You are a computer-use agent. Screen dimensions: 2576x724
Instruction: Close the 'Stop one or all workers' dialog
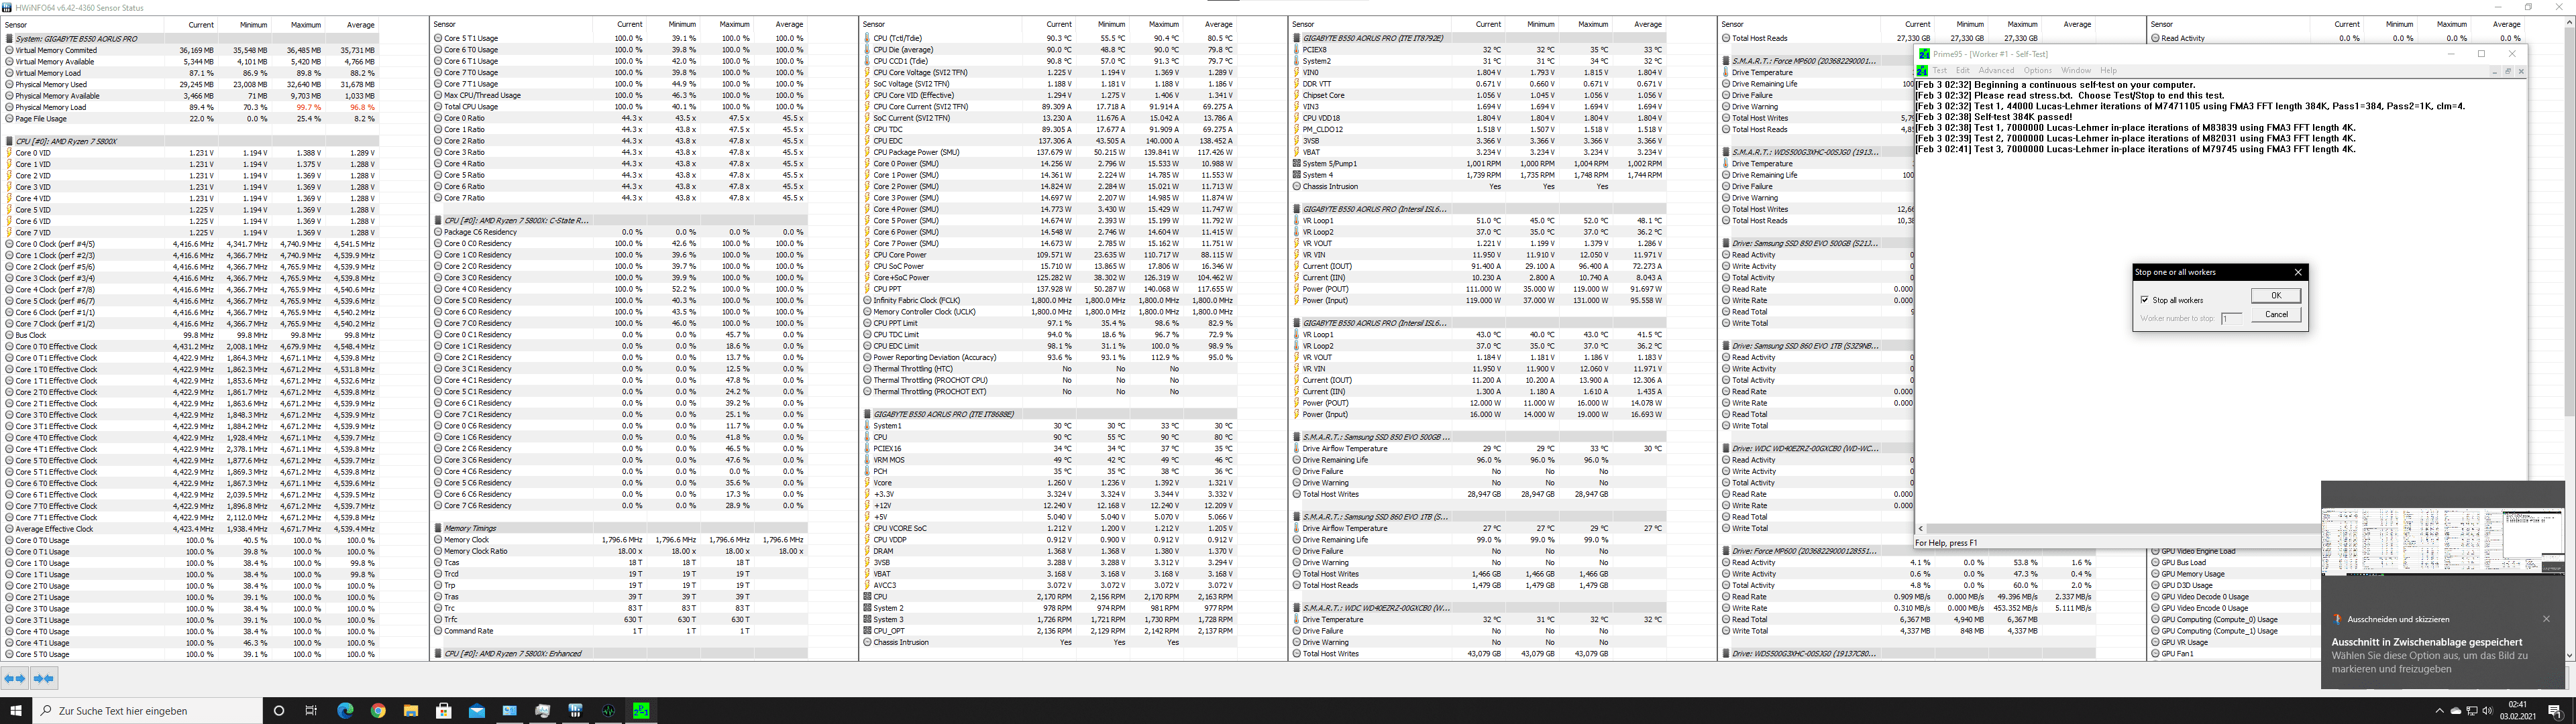[2298, 272]
